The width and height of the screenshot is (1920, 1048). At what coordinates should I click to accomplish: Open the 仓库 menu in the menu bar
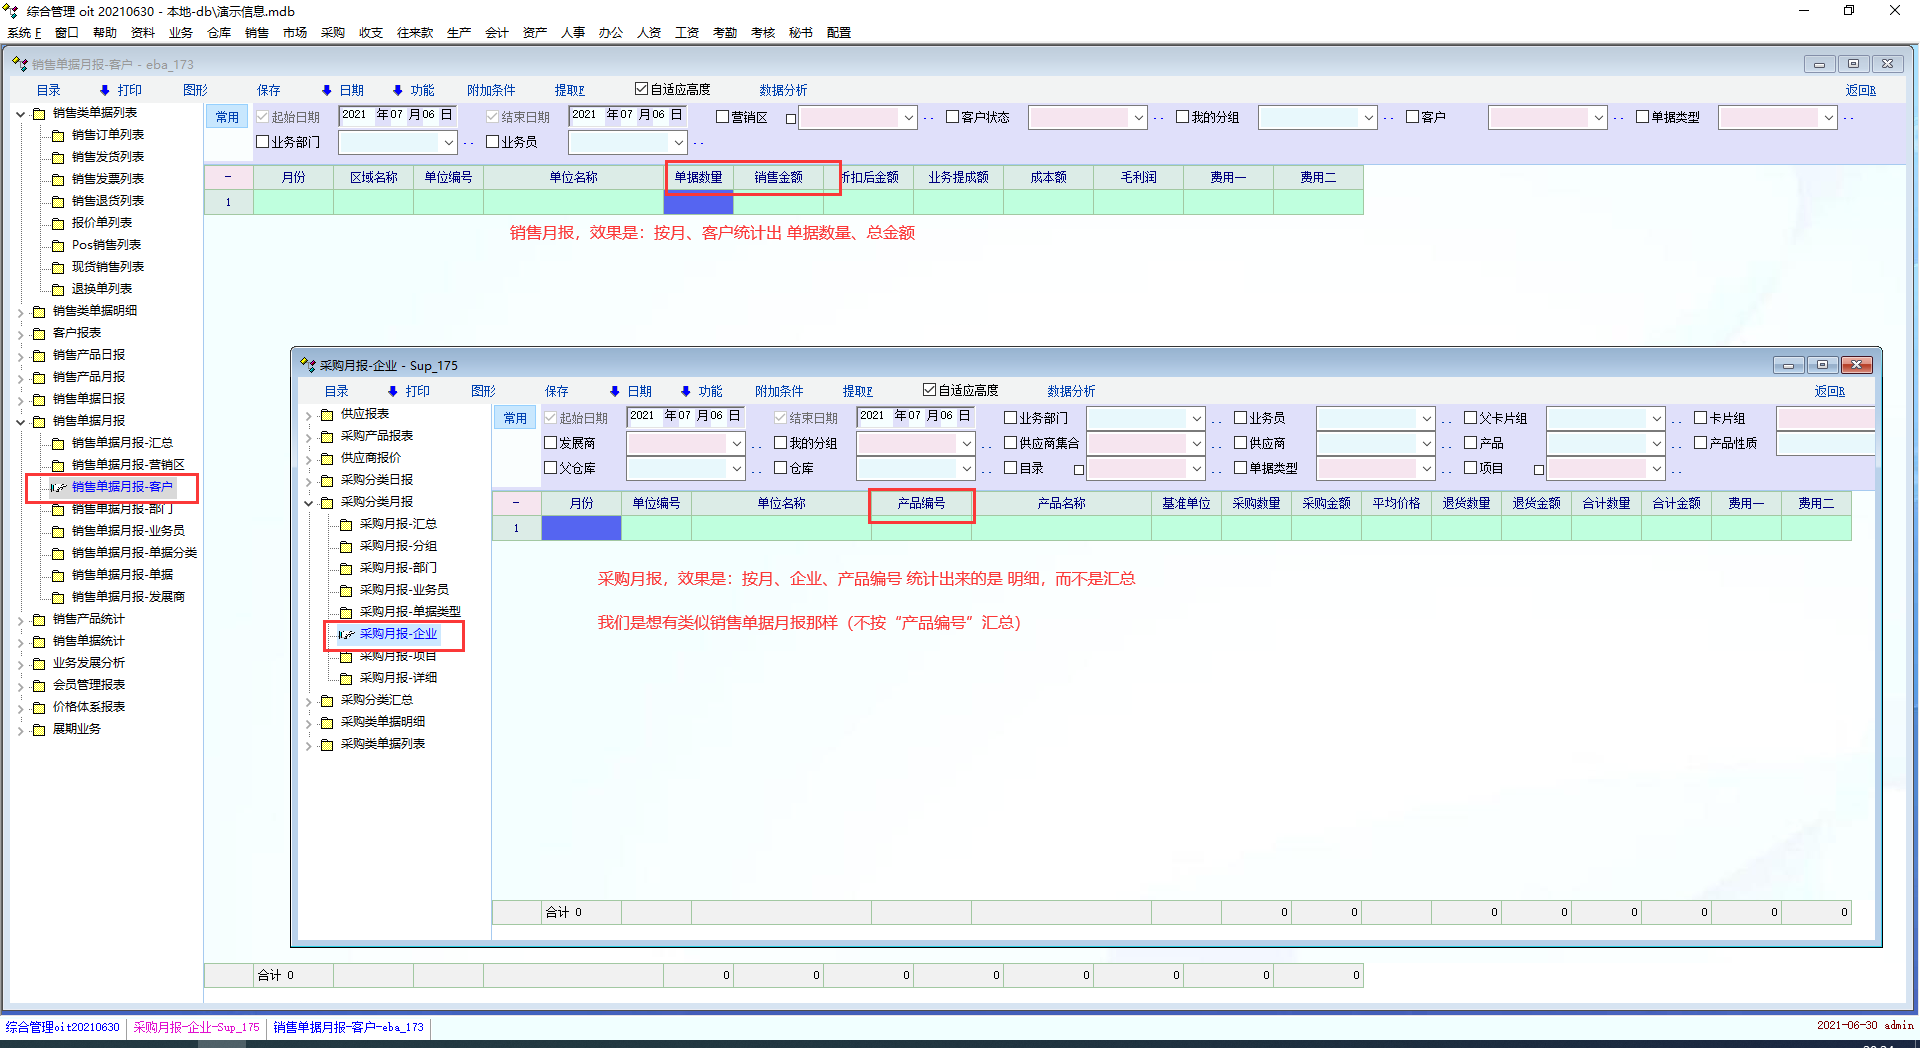pyautogui.click(x=218, y=33)
